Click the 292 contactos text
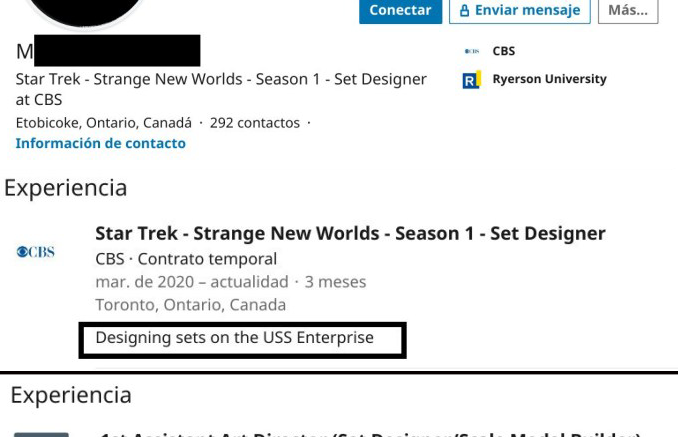The height and width of the screenshot is (437, 678). [255, 123]
